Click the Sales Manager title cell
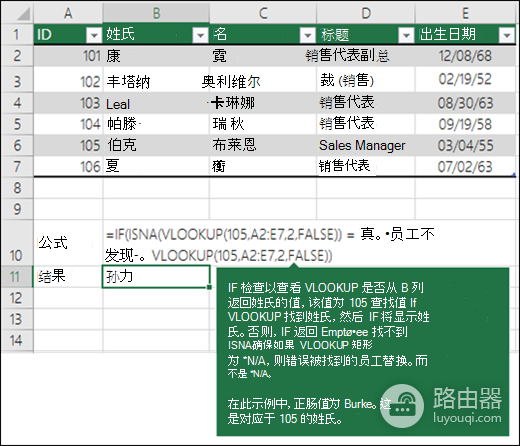This screenshot has width=520, height=446. point(366,145)
